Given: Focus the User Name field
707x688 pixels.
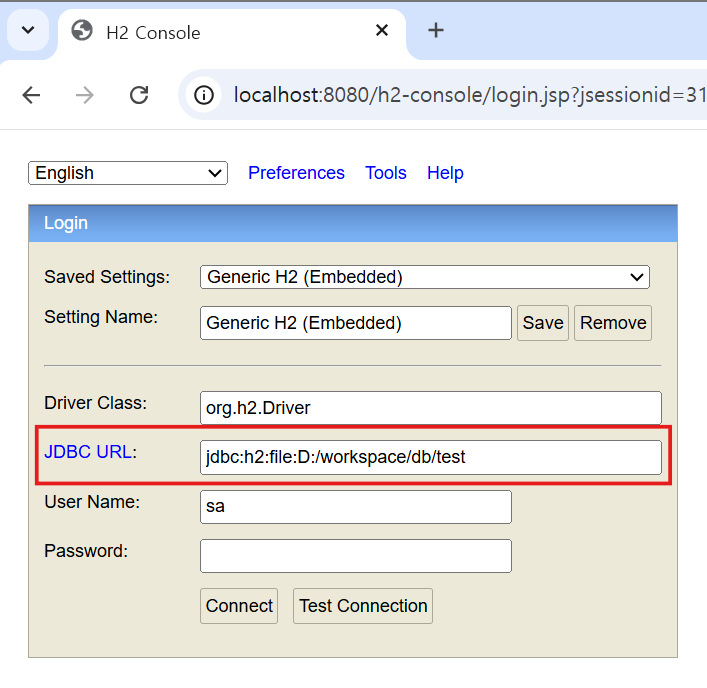Looking at the screenshot, I should (356, 507).
